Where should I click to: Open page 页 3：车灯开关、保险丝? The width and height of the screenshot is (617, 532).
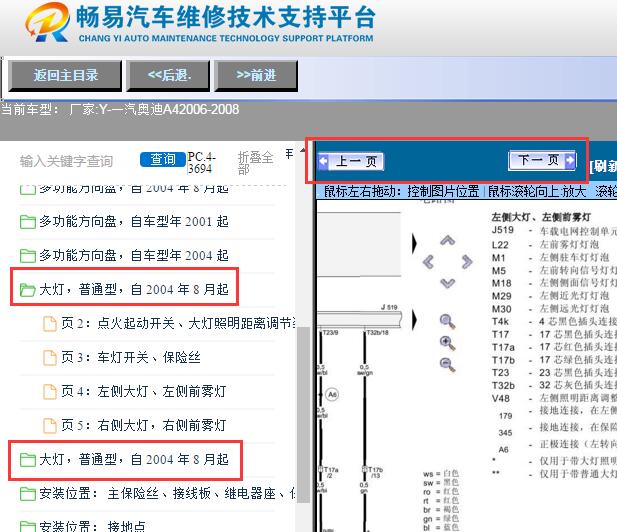(x=122, y=357)
